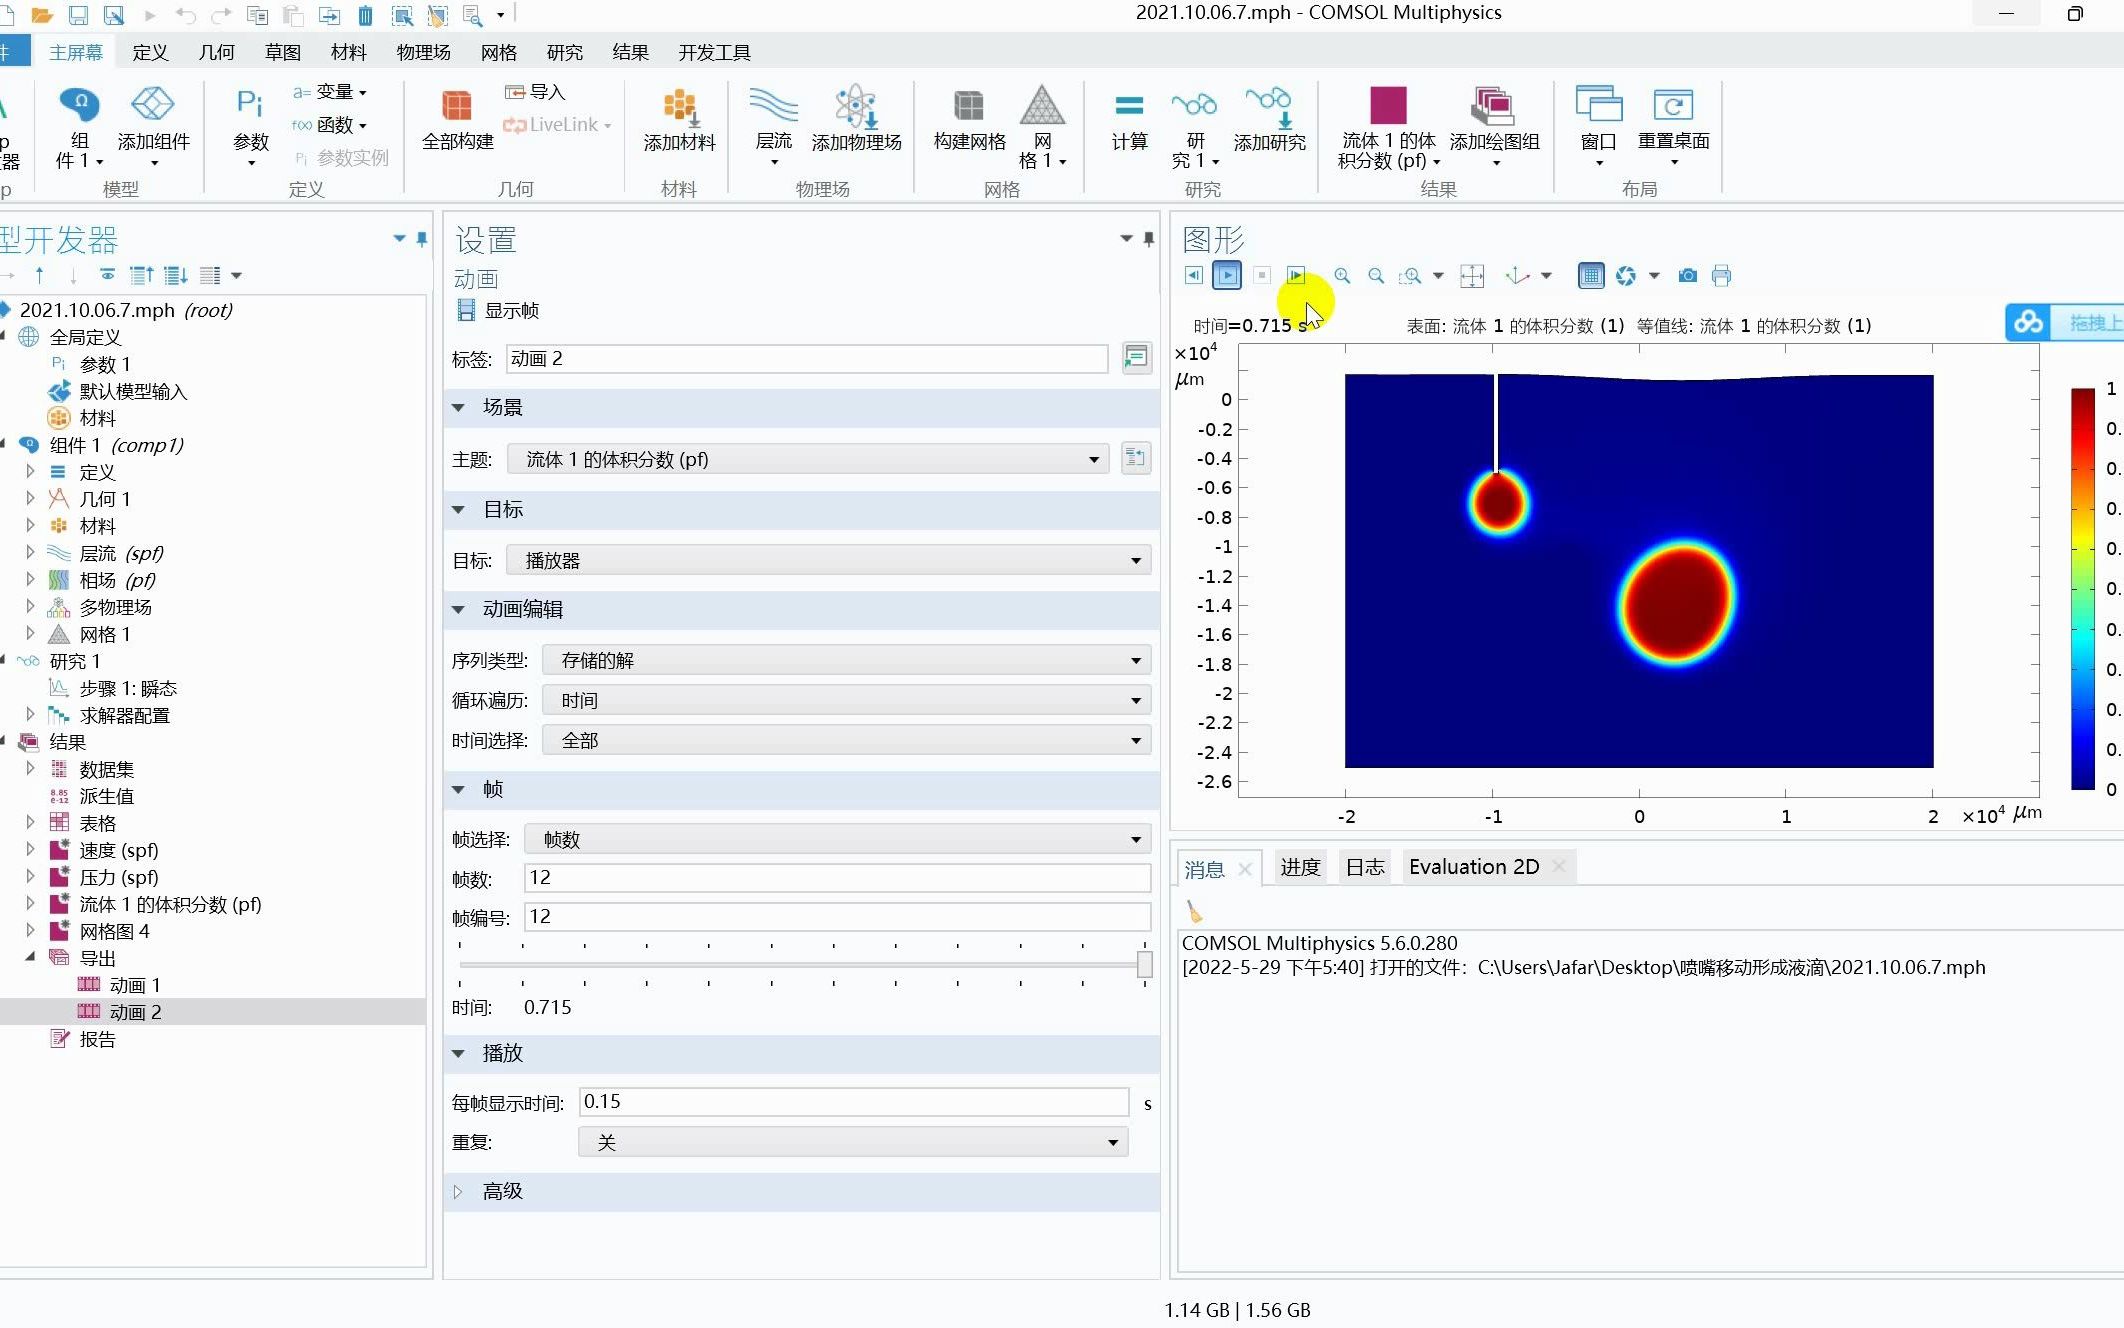Take a snapshot with the camera icon in graphics toolbar

pyautogui.click(x=1687, y=276)
